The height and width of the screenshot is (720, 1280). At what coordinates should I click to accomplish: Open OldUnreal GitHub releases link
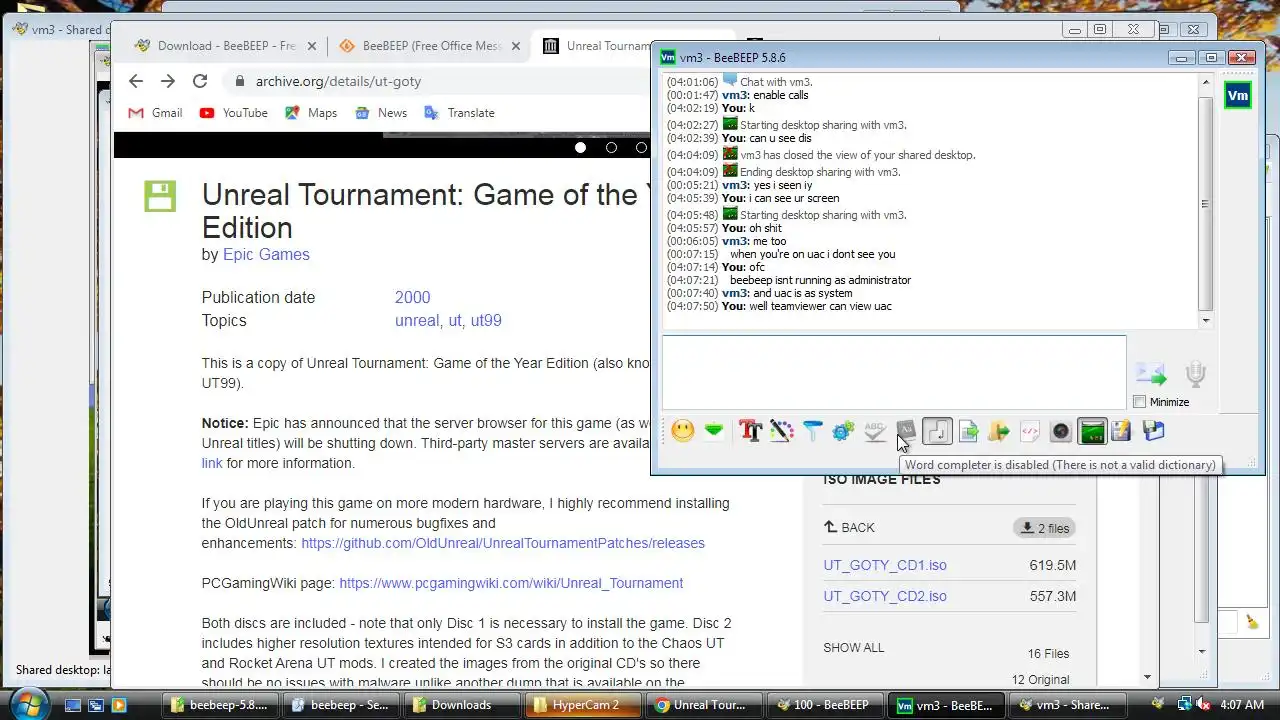503,543
